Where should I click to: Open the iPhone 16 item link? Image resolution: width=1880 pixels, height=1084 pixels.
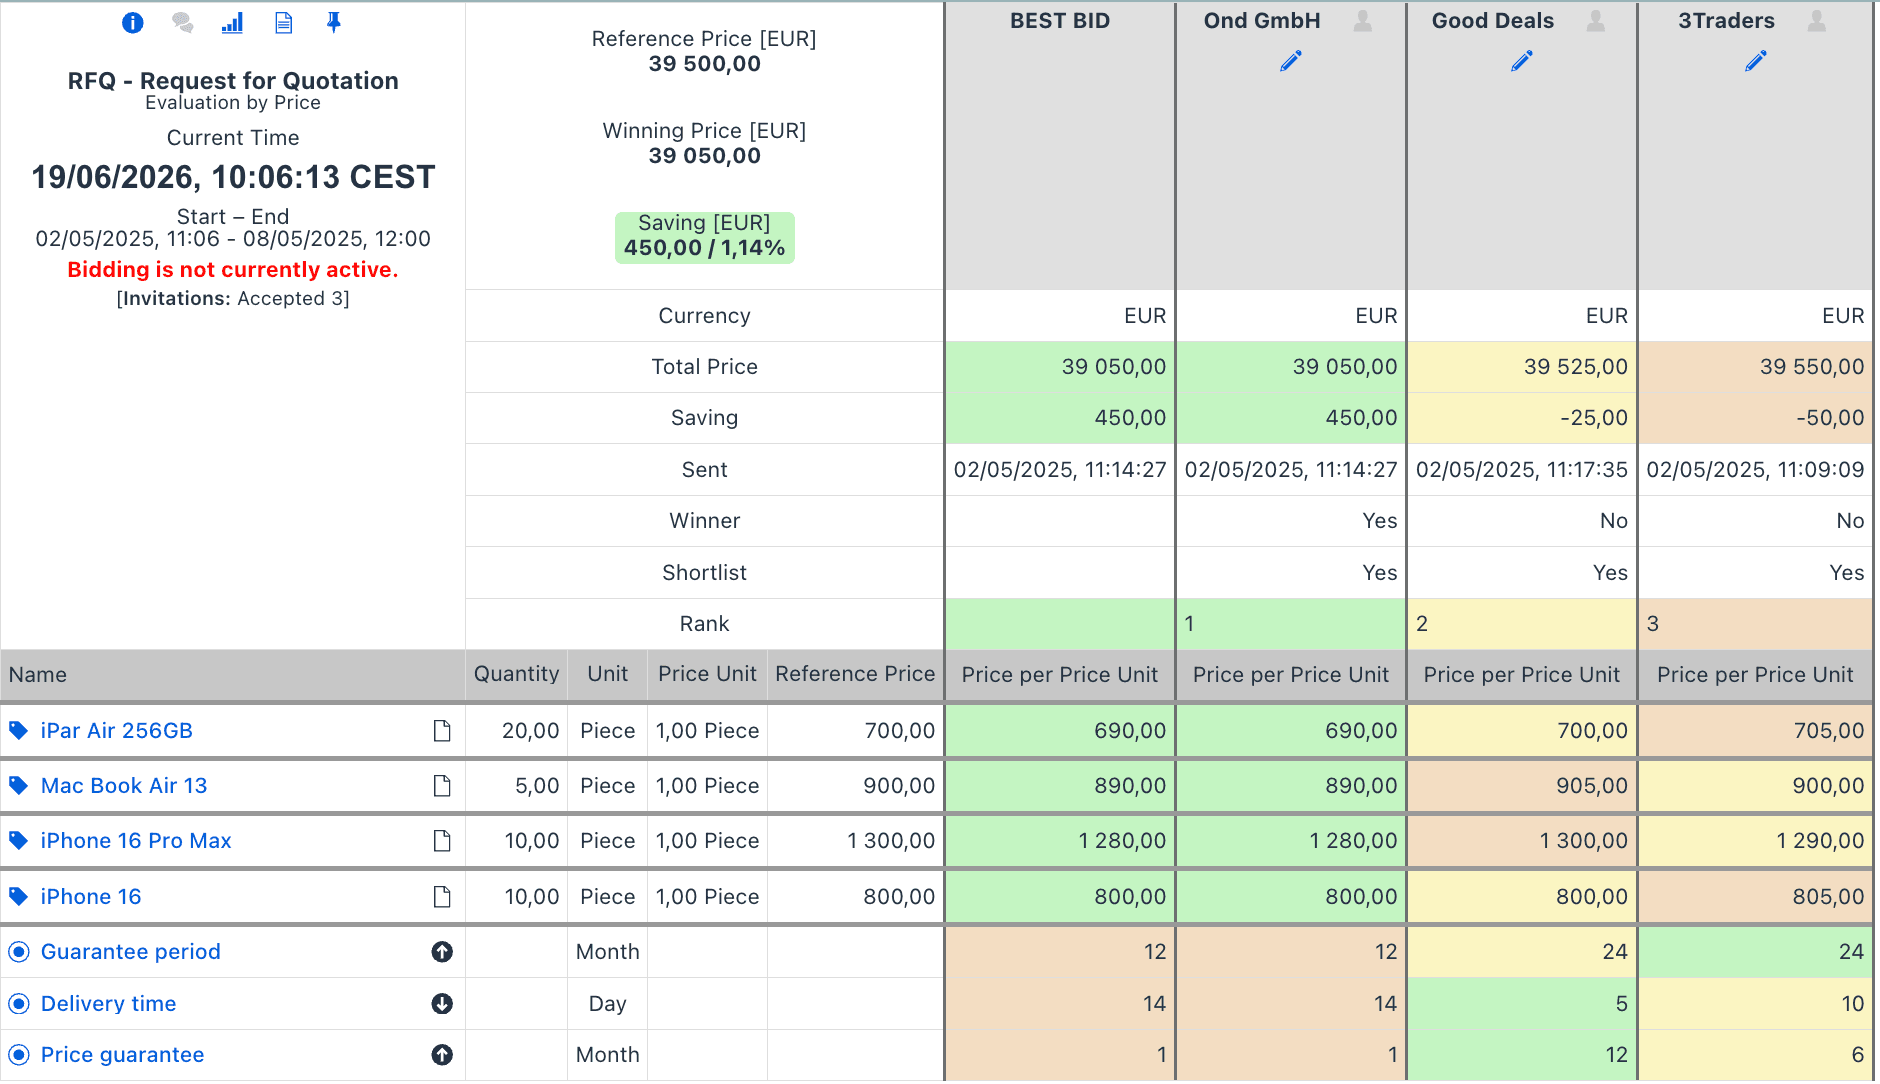coord(91,897)
